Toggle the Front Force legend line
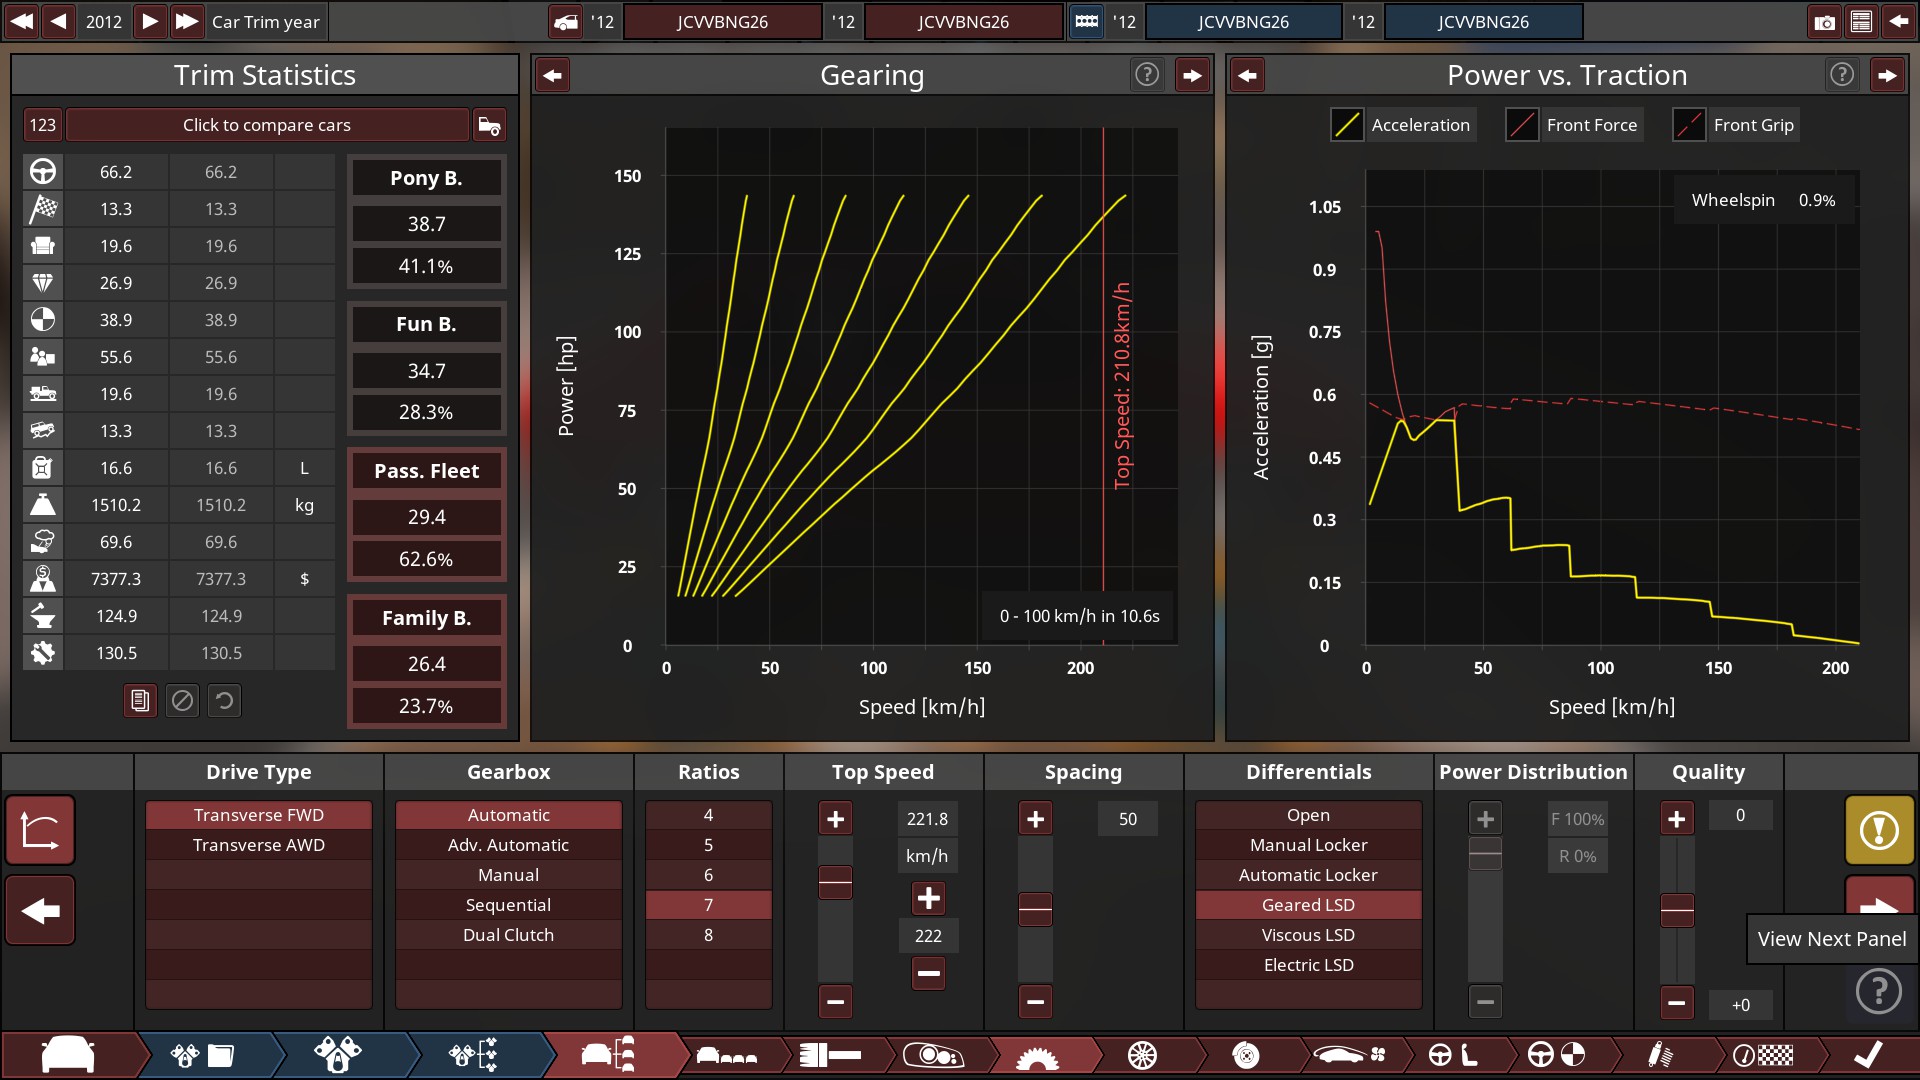Viewport: 1920px width, 1080px height. click(1522, 125)
